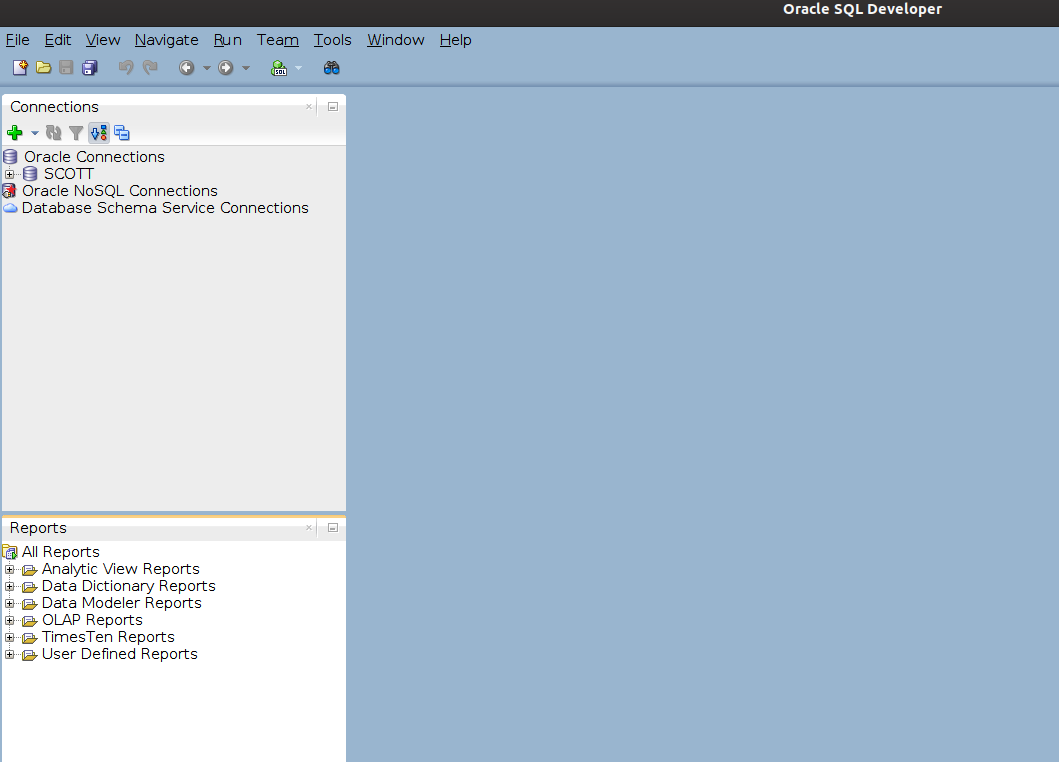Screen dimensions: 1059x762
Task: Expand Data Modeler Reports folder
Action: [x=9, y=603]
